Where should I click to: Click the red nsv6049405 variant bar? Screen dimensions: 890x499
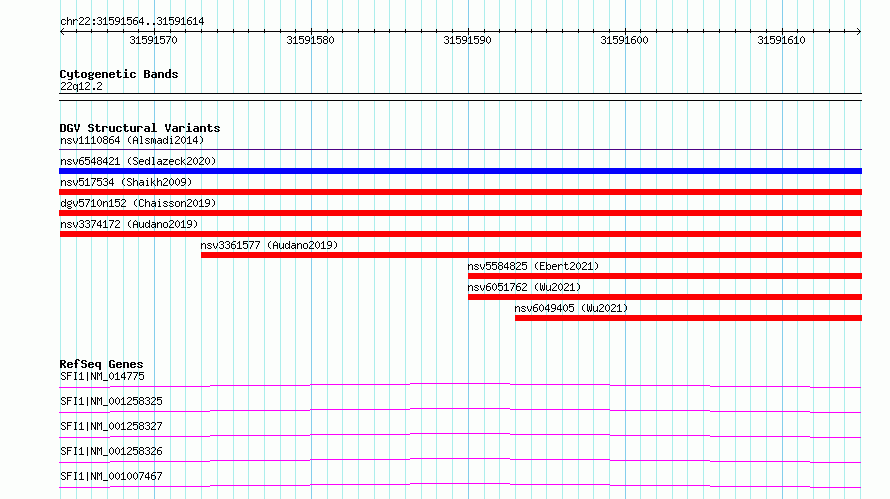click(x=689, y=318)
